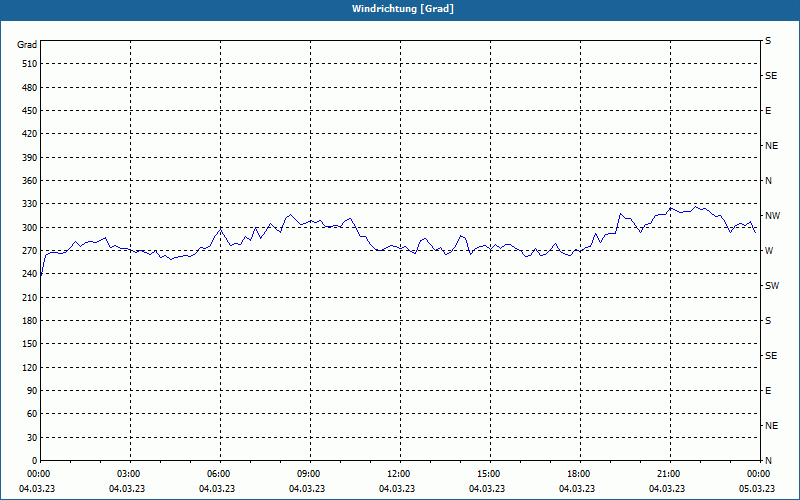Click the 12:00 time axis label

pyautogui.click(x=398, y=474)
